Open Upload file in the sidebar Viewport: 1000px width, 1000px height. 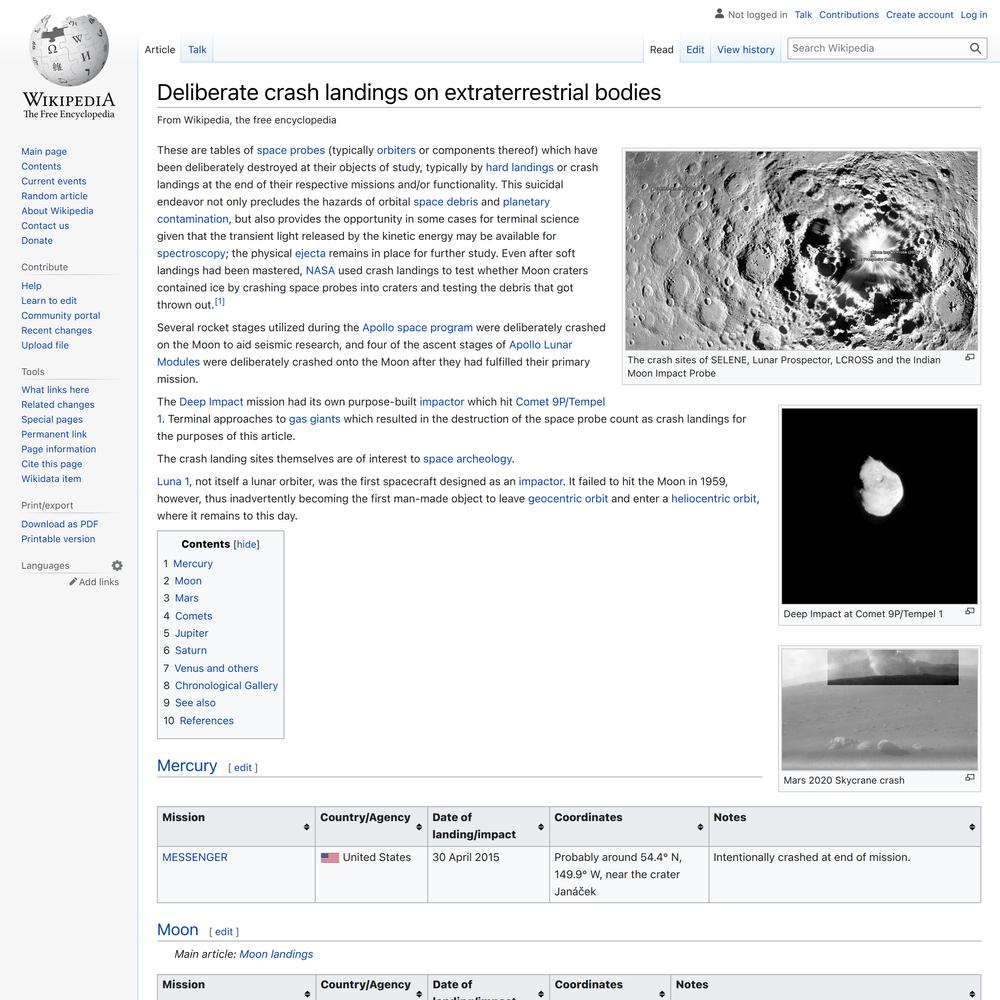coord(45,346)
